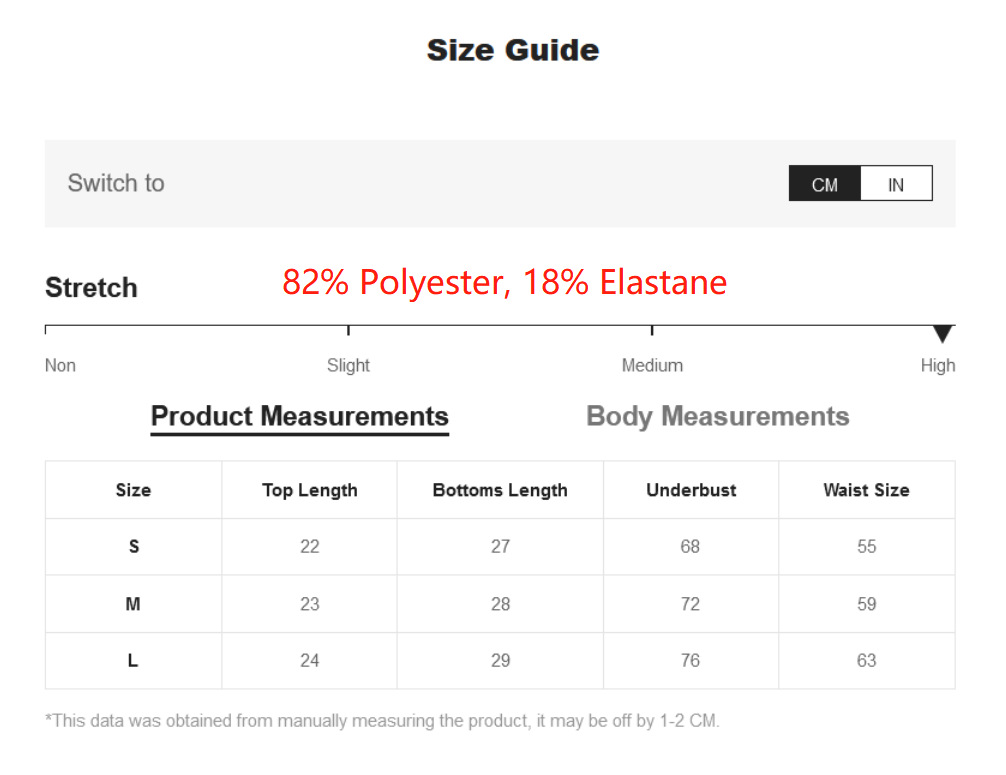The width and height of the screenshot is (1006, 775).
Task: Click the size S row label
Action: click(133, 547)
